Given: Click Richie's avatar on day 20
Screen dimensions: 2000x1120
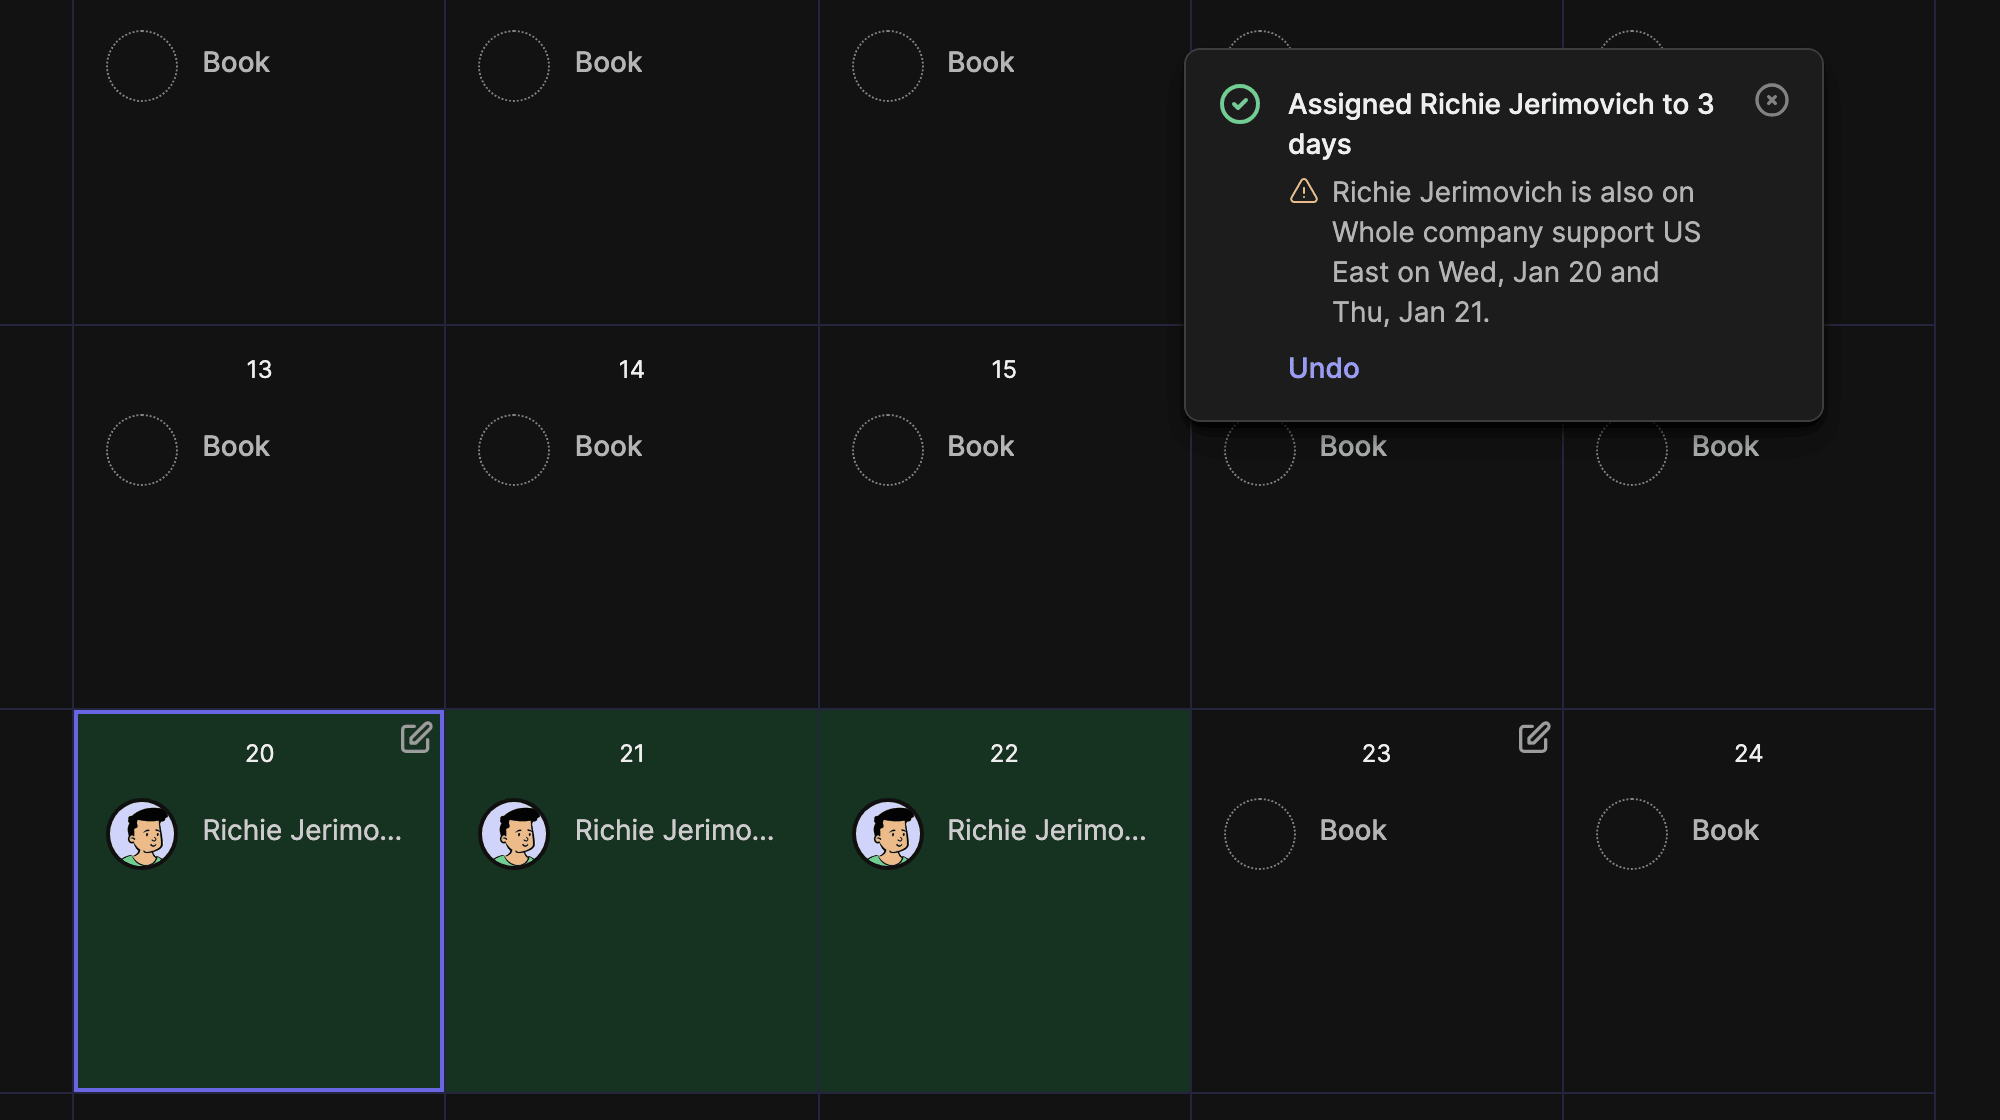Looking at the screenshot, I should pyautogui.click(x=142, y=833).
